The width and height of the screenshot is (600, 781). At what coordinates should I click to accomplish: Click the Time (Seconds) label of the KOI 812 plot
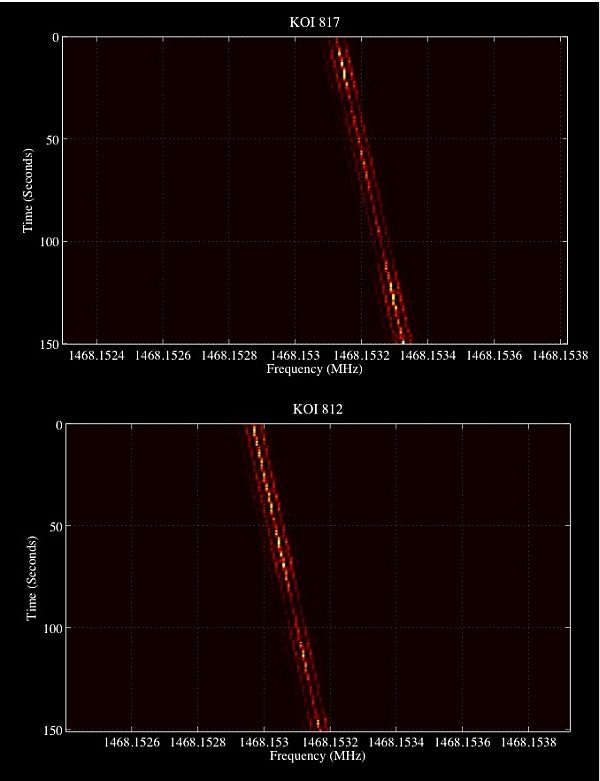31,578
